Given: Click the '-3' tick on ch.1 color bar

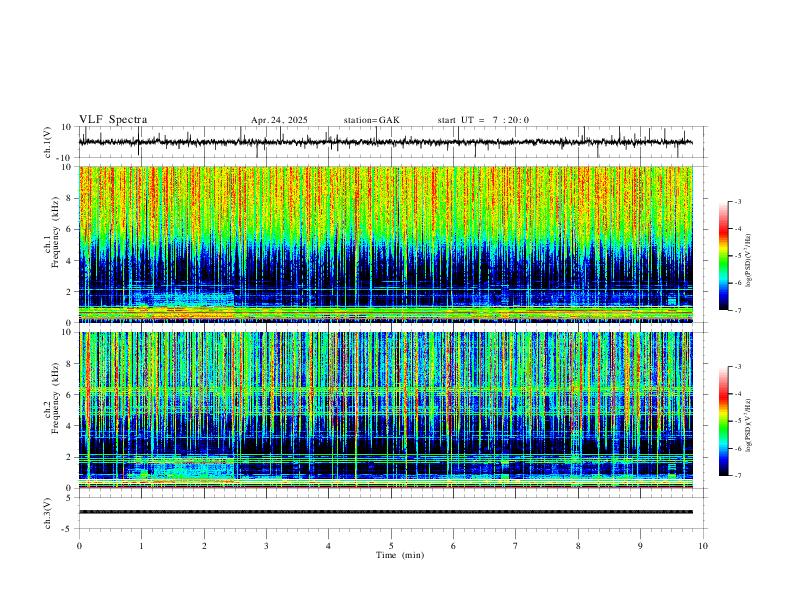Looking at the screenshot, I should click(x=737, y=201).
